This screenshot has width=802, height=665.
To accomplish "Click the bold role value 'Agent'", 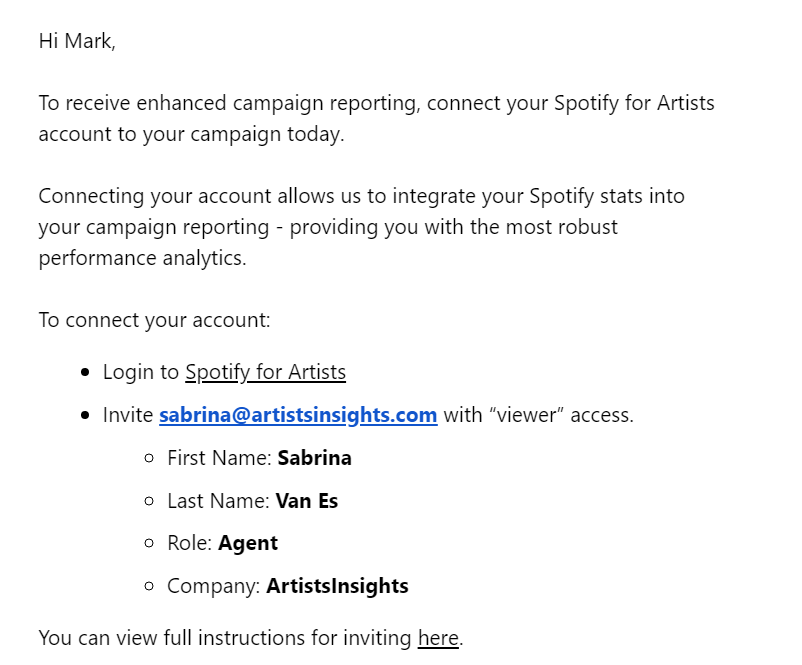I will pyautogui.click(x=248, y=543).
